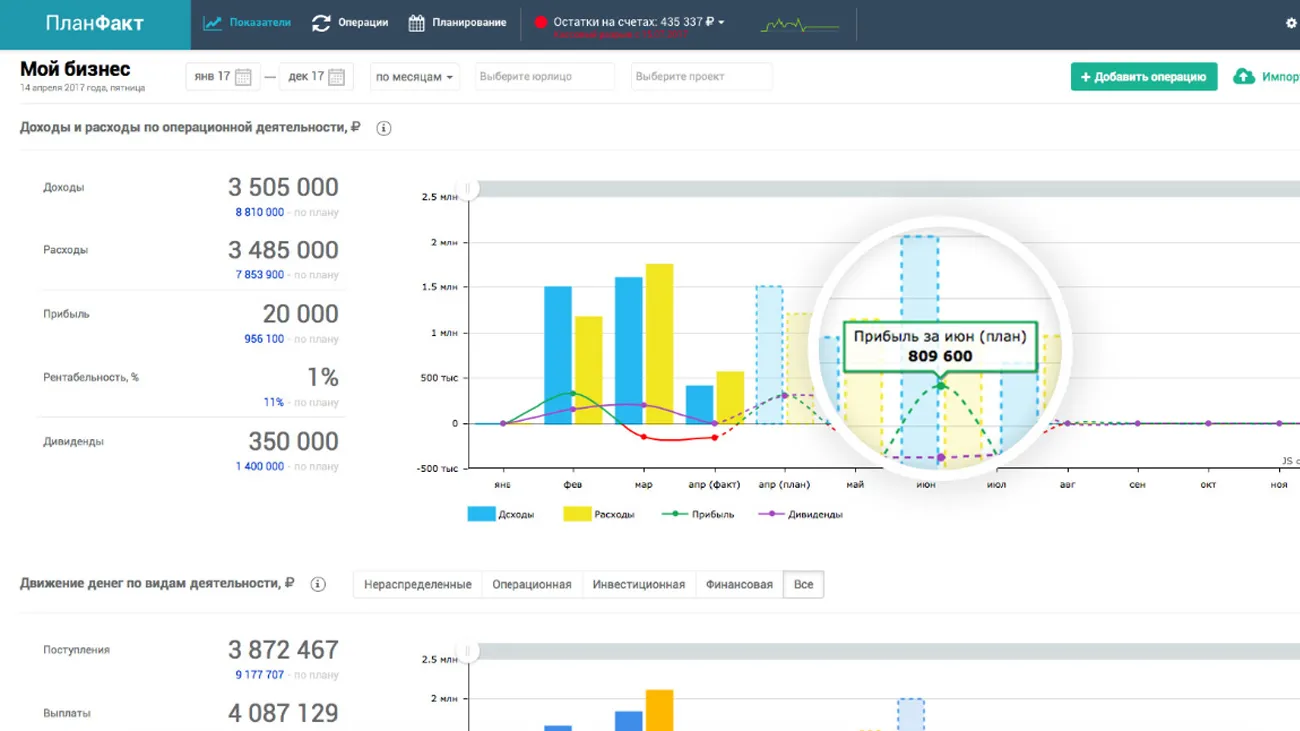Select the Инвестиционная activity tab
This screenshot has height=731, width=1300.
(x=638, y=584)
